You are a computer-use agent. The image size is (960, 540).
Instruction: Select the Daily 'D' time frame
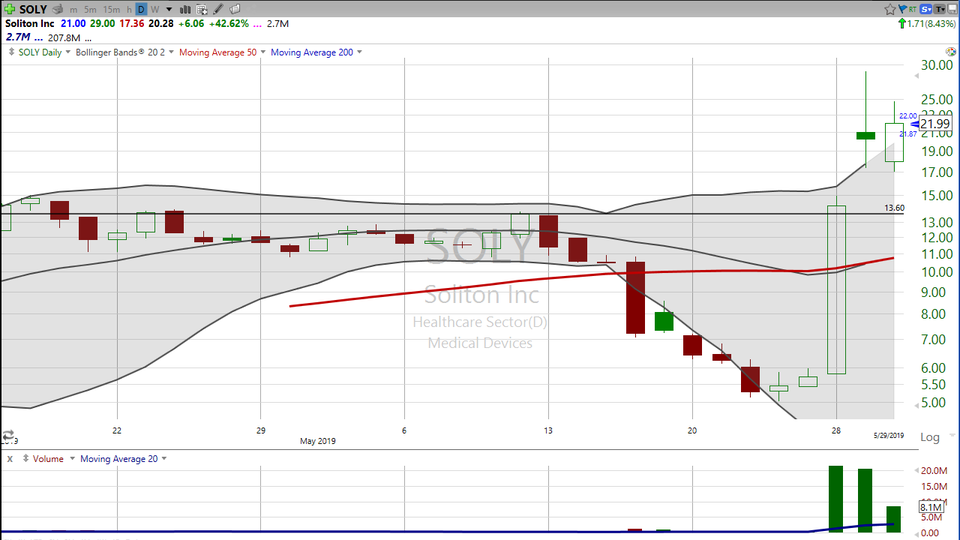tap(141, 9)
